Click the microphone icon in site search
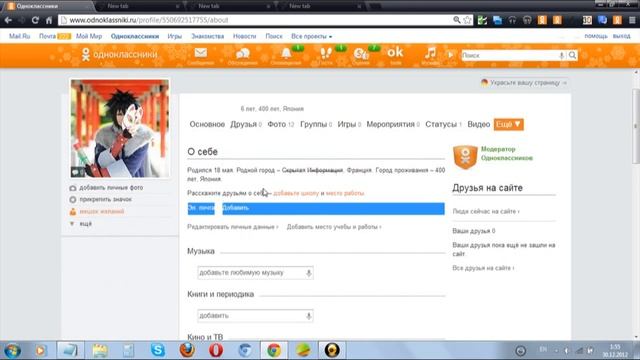Viewport: 640px width, 360px height. tap(562, 56)
